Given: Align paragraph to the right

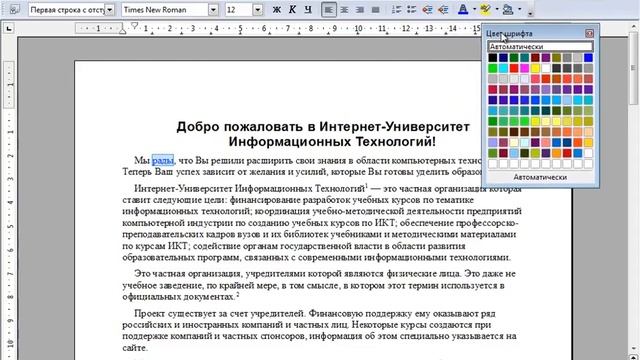Looking at the screenshot, I should click(x=360, y=10).
